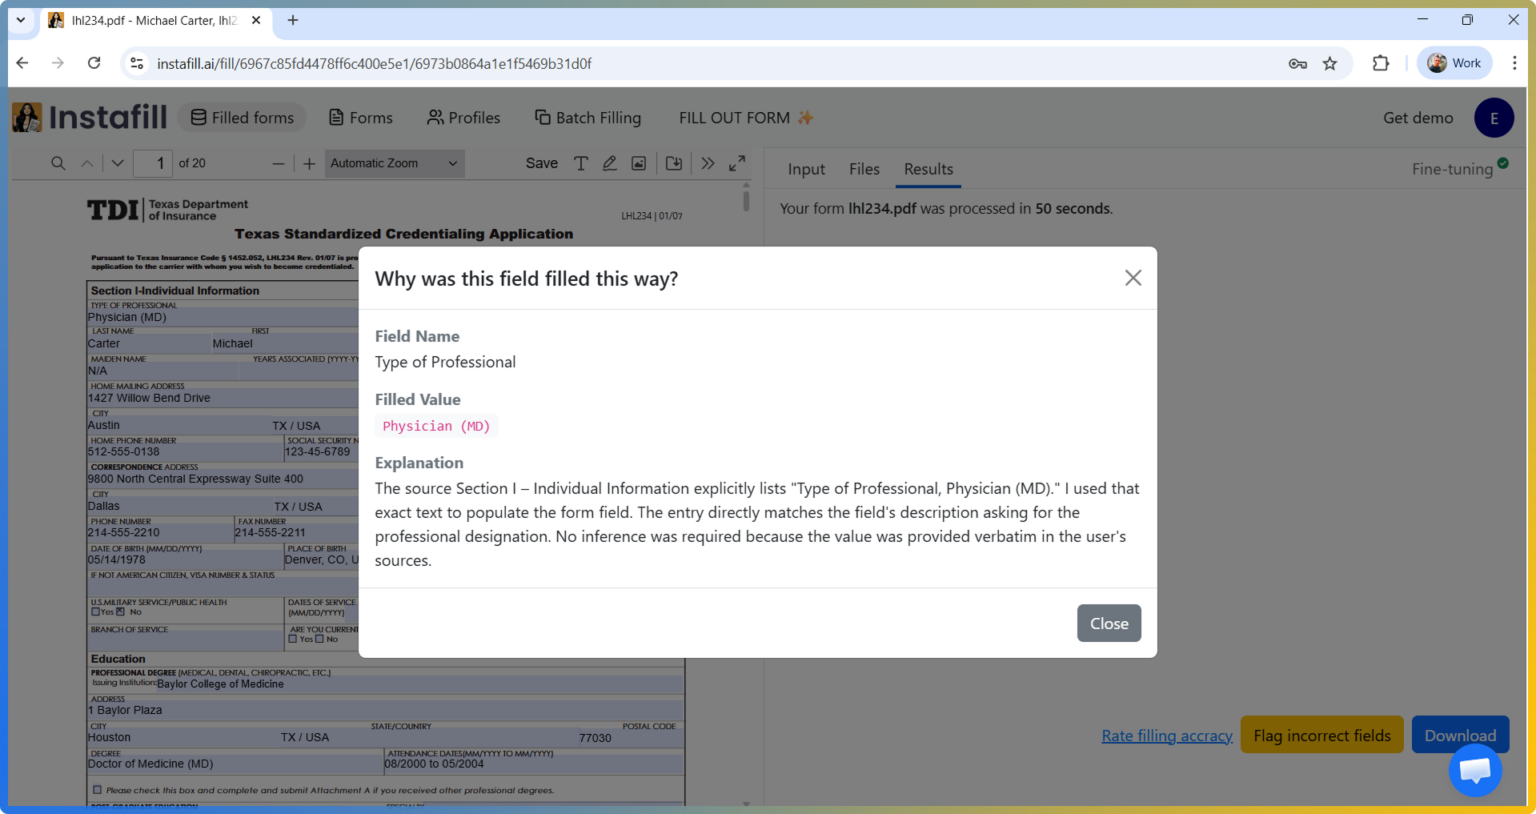
Task: Enter presentation mode with the expand arrows icon
Action: pos(737,162)
